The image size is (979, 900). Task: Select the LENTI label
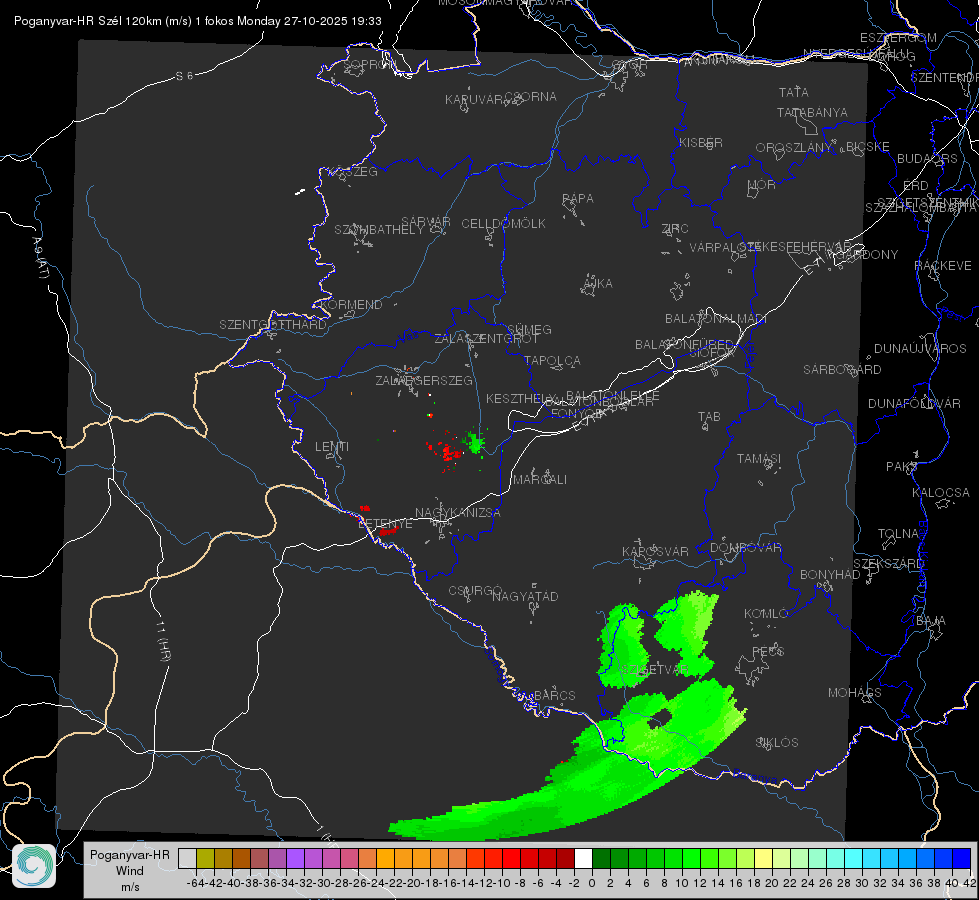point(332,447)
